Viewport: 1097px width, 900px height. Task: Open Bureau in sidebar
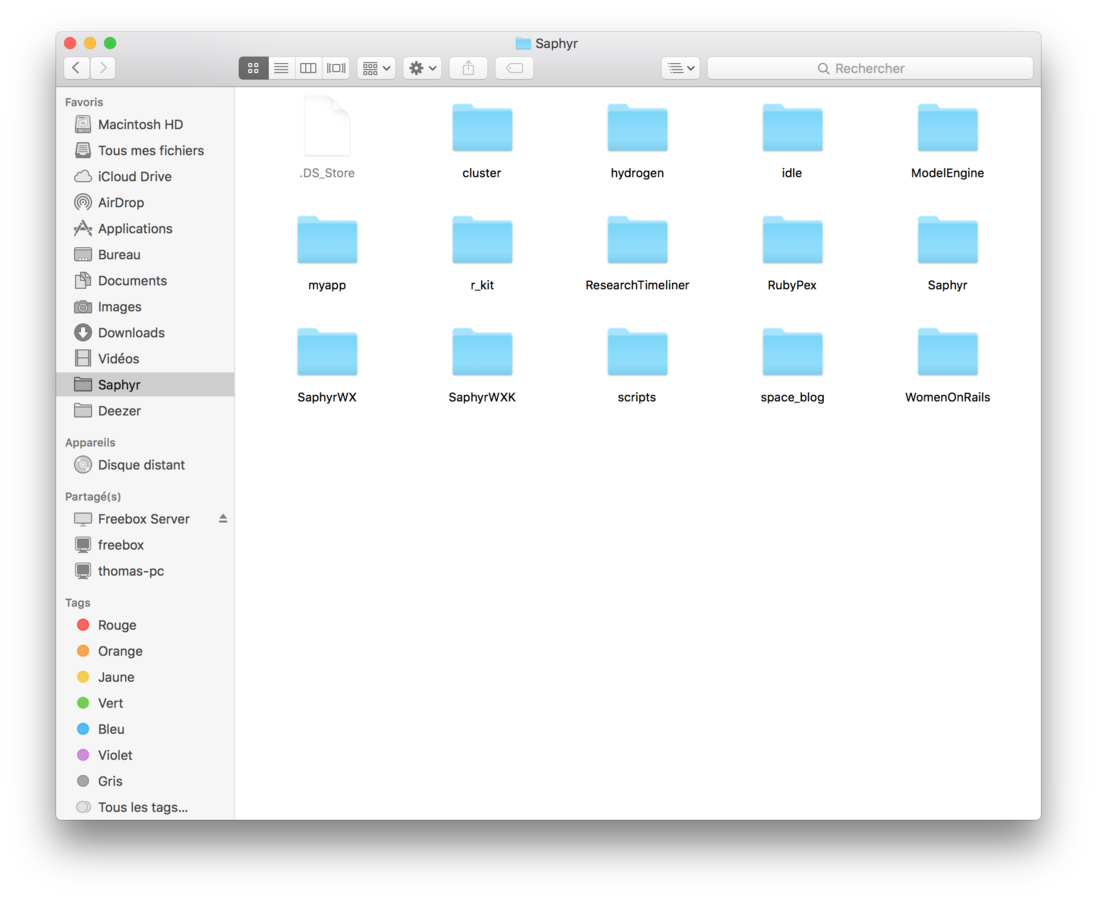coord(146,255)
